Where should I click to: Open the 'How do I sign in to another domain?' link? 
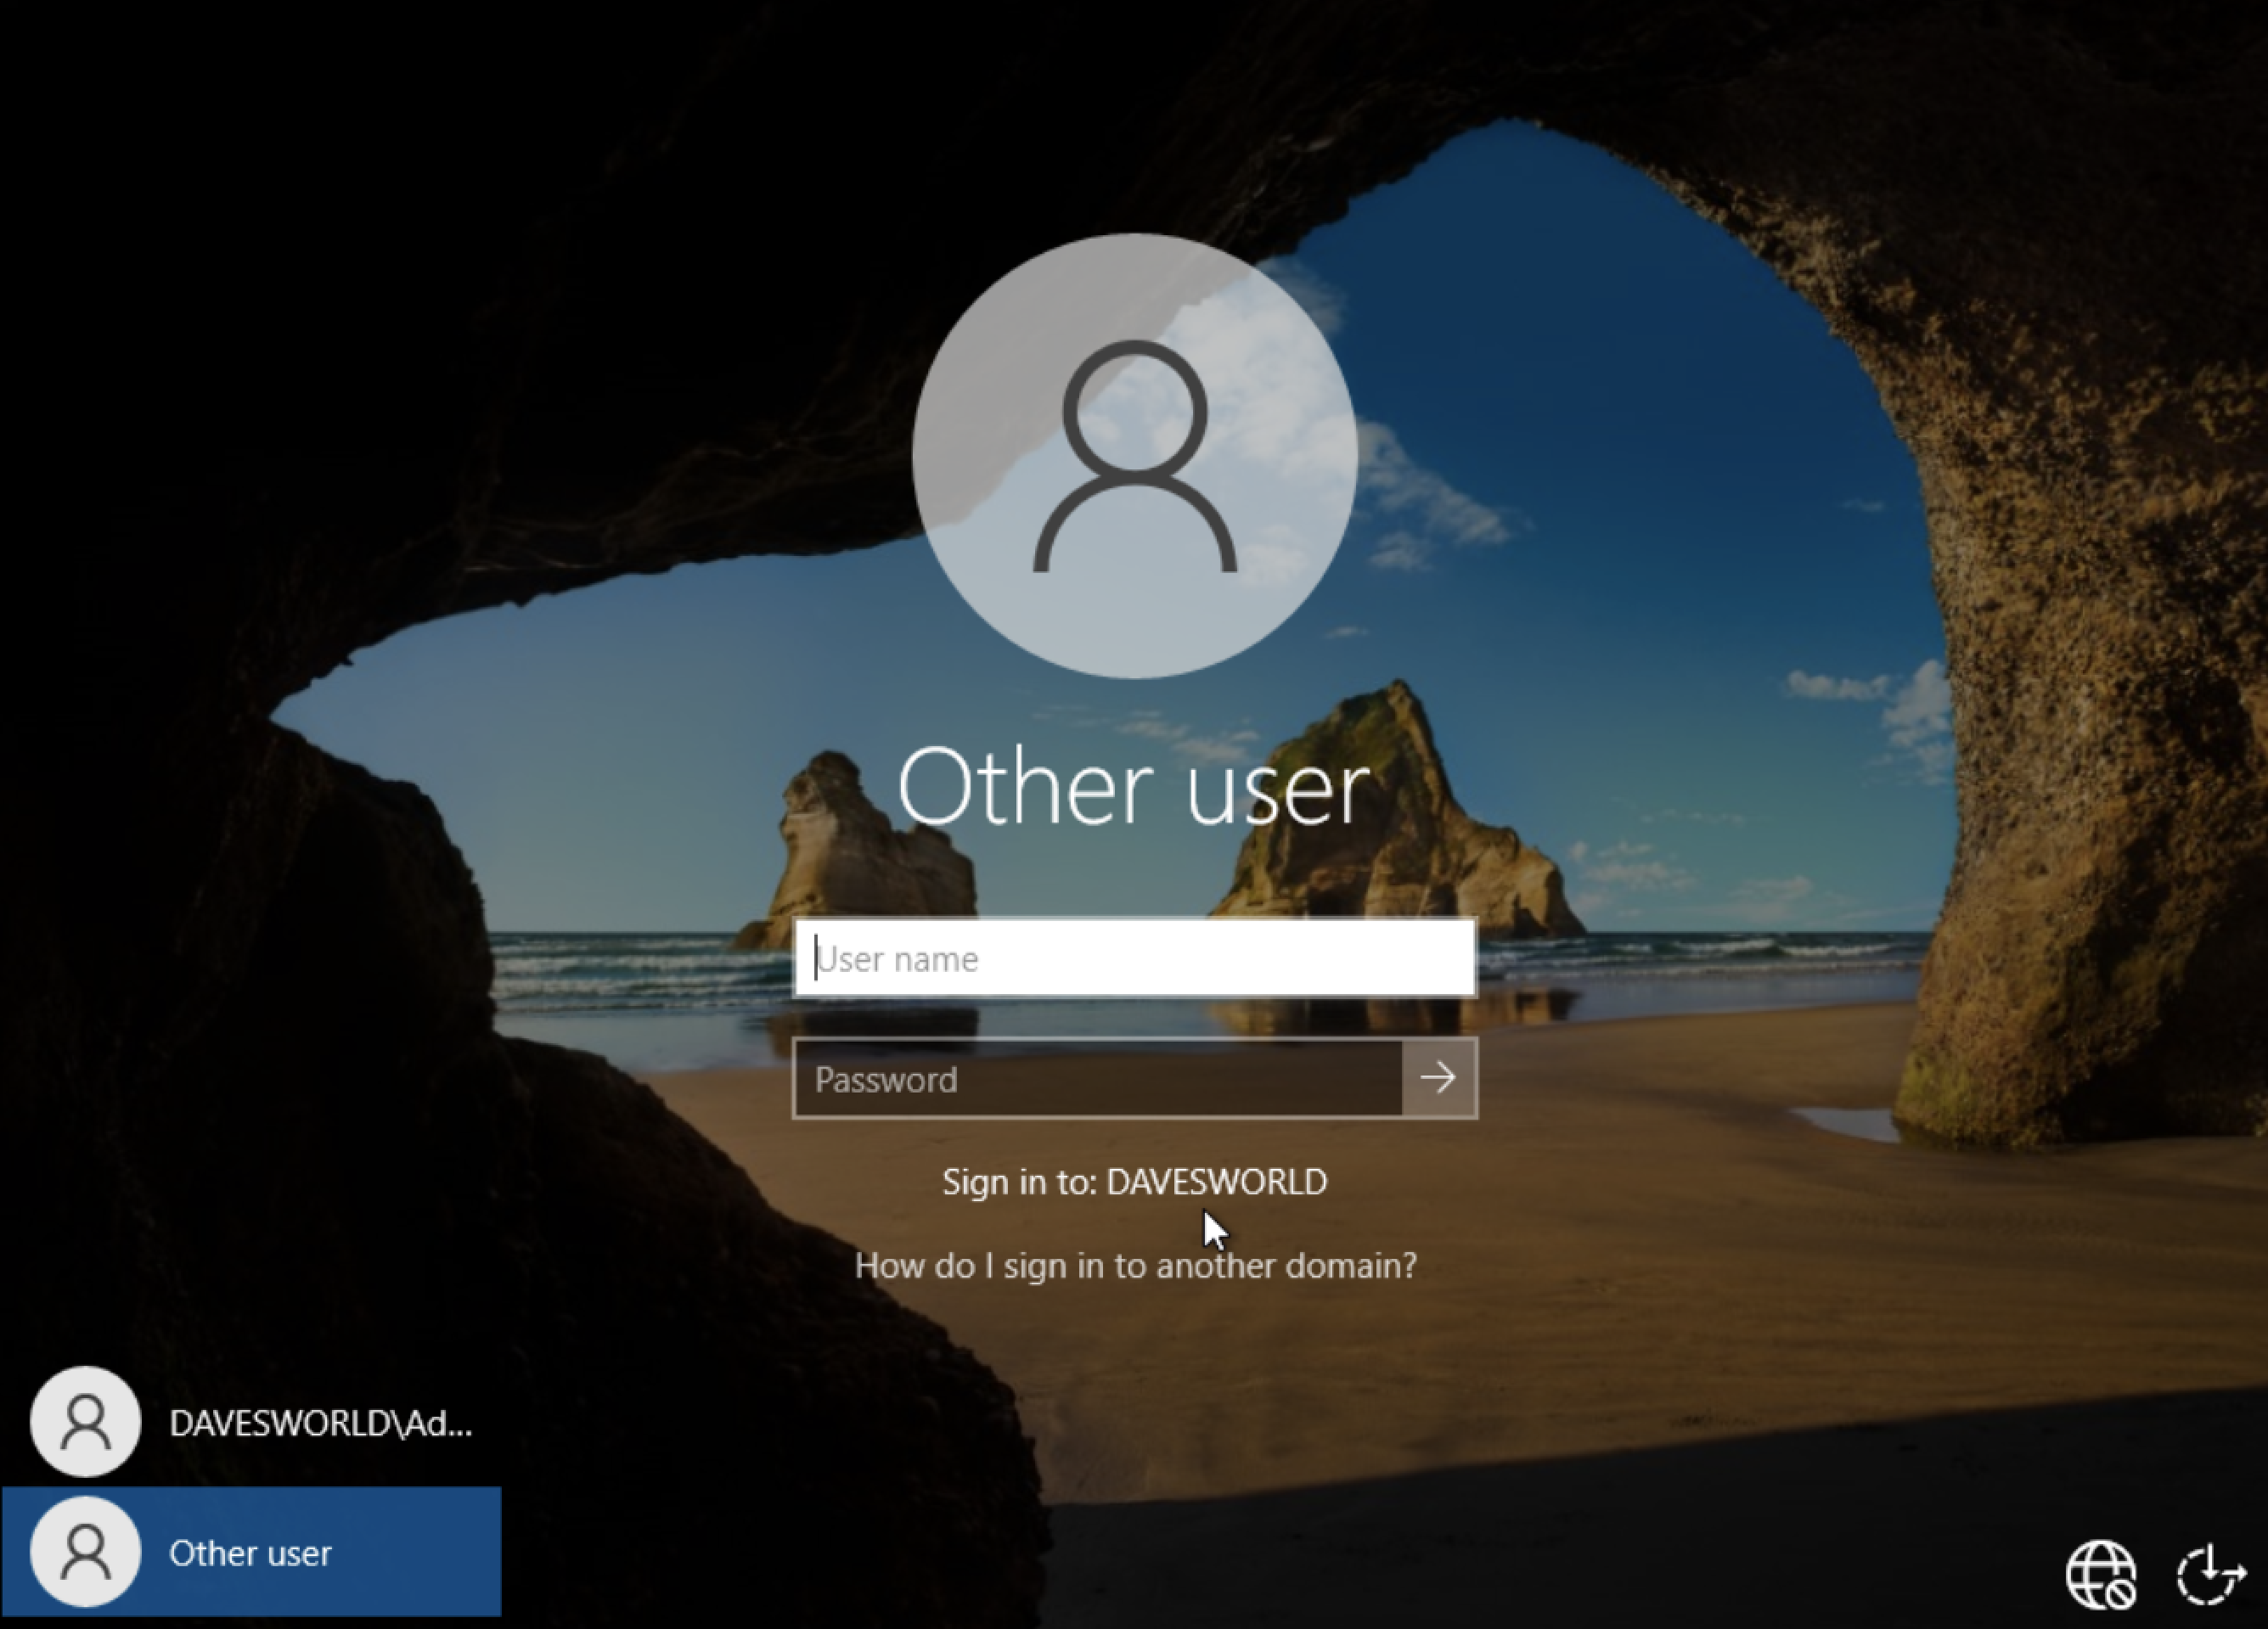[1135, 1266]
